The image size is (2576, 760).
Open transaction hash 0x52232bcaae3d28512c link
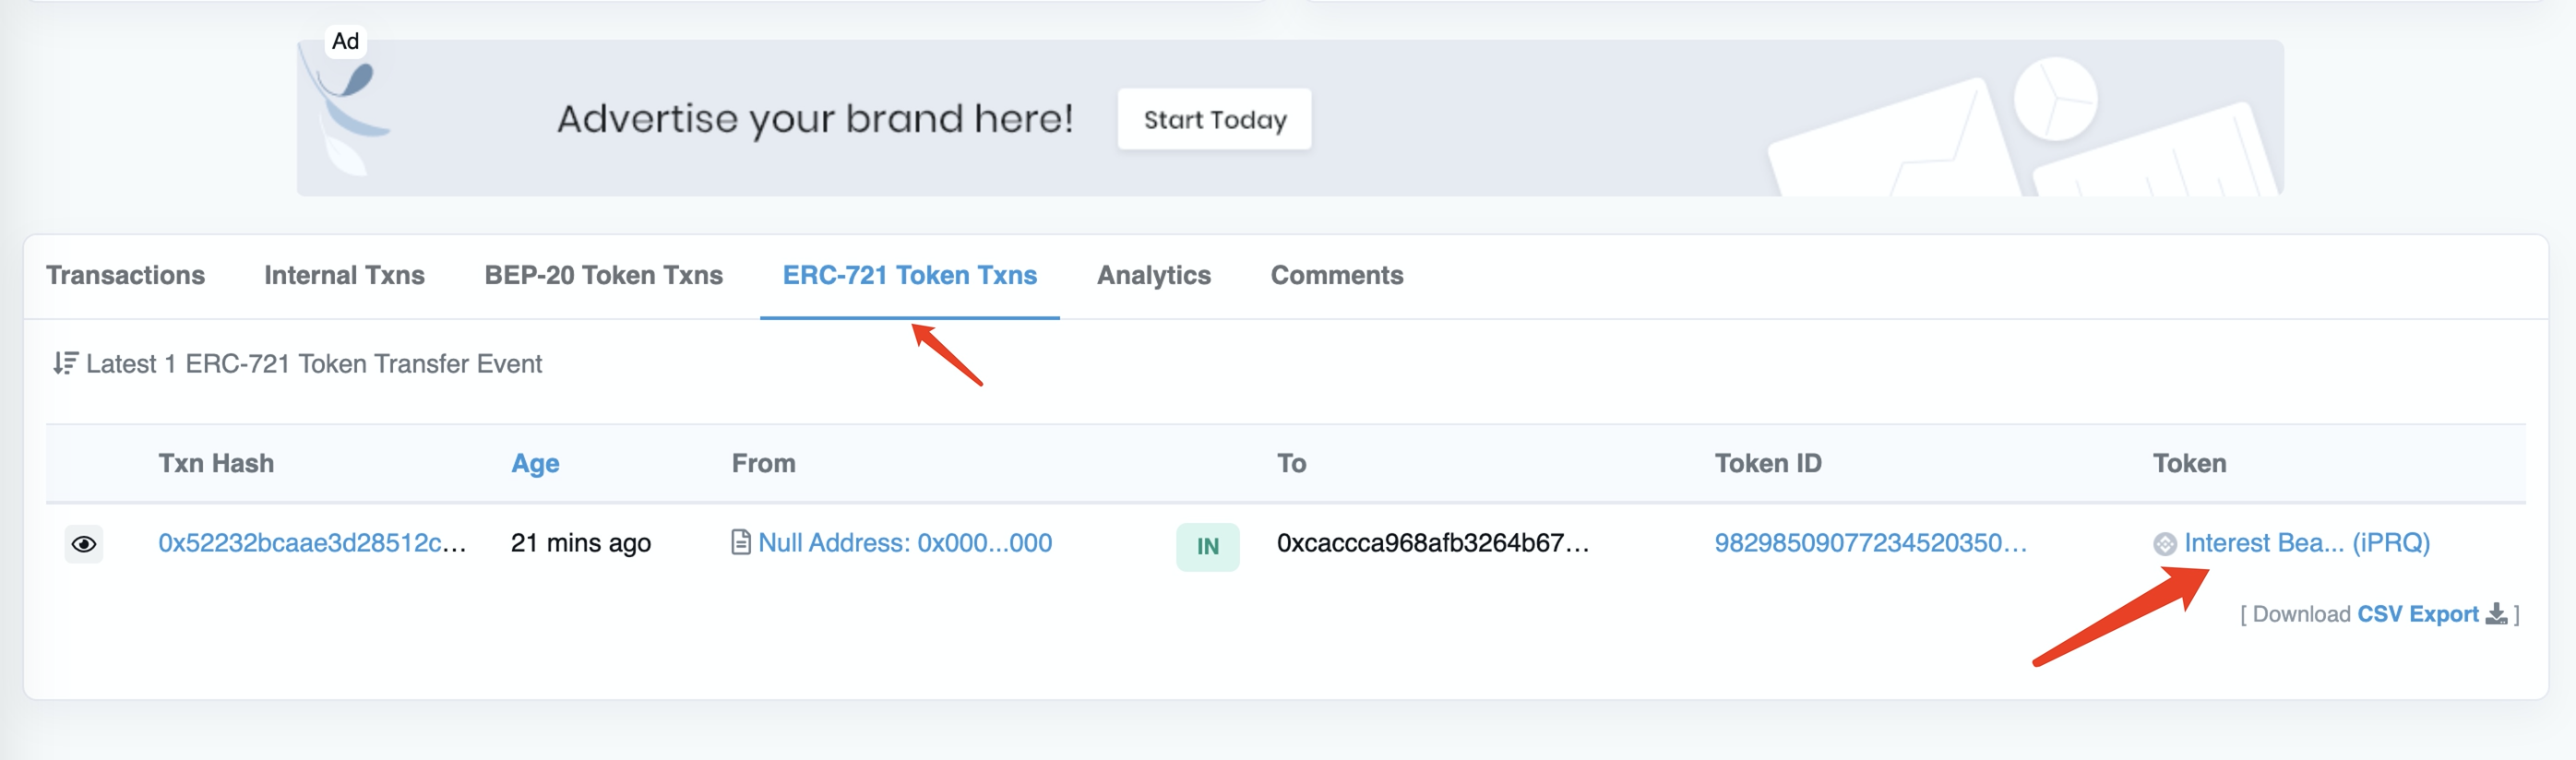(x=312, y=543)
